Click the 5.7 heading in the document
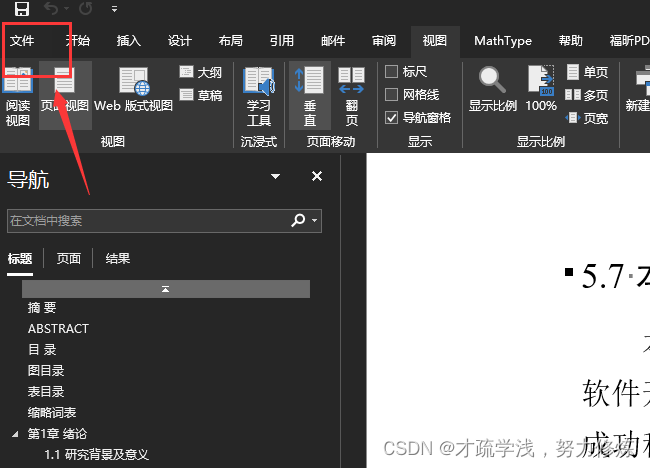The width and height of the screenshot is (650, 468). click(x=615, y=275)
